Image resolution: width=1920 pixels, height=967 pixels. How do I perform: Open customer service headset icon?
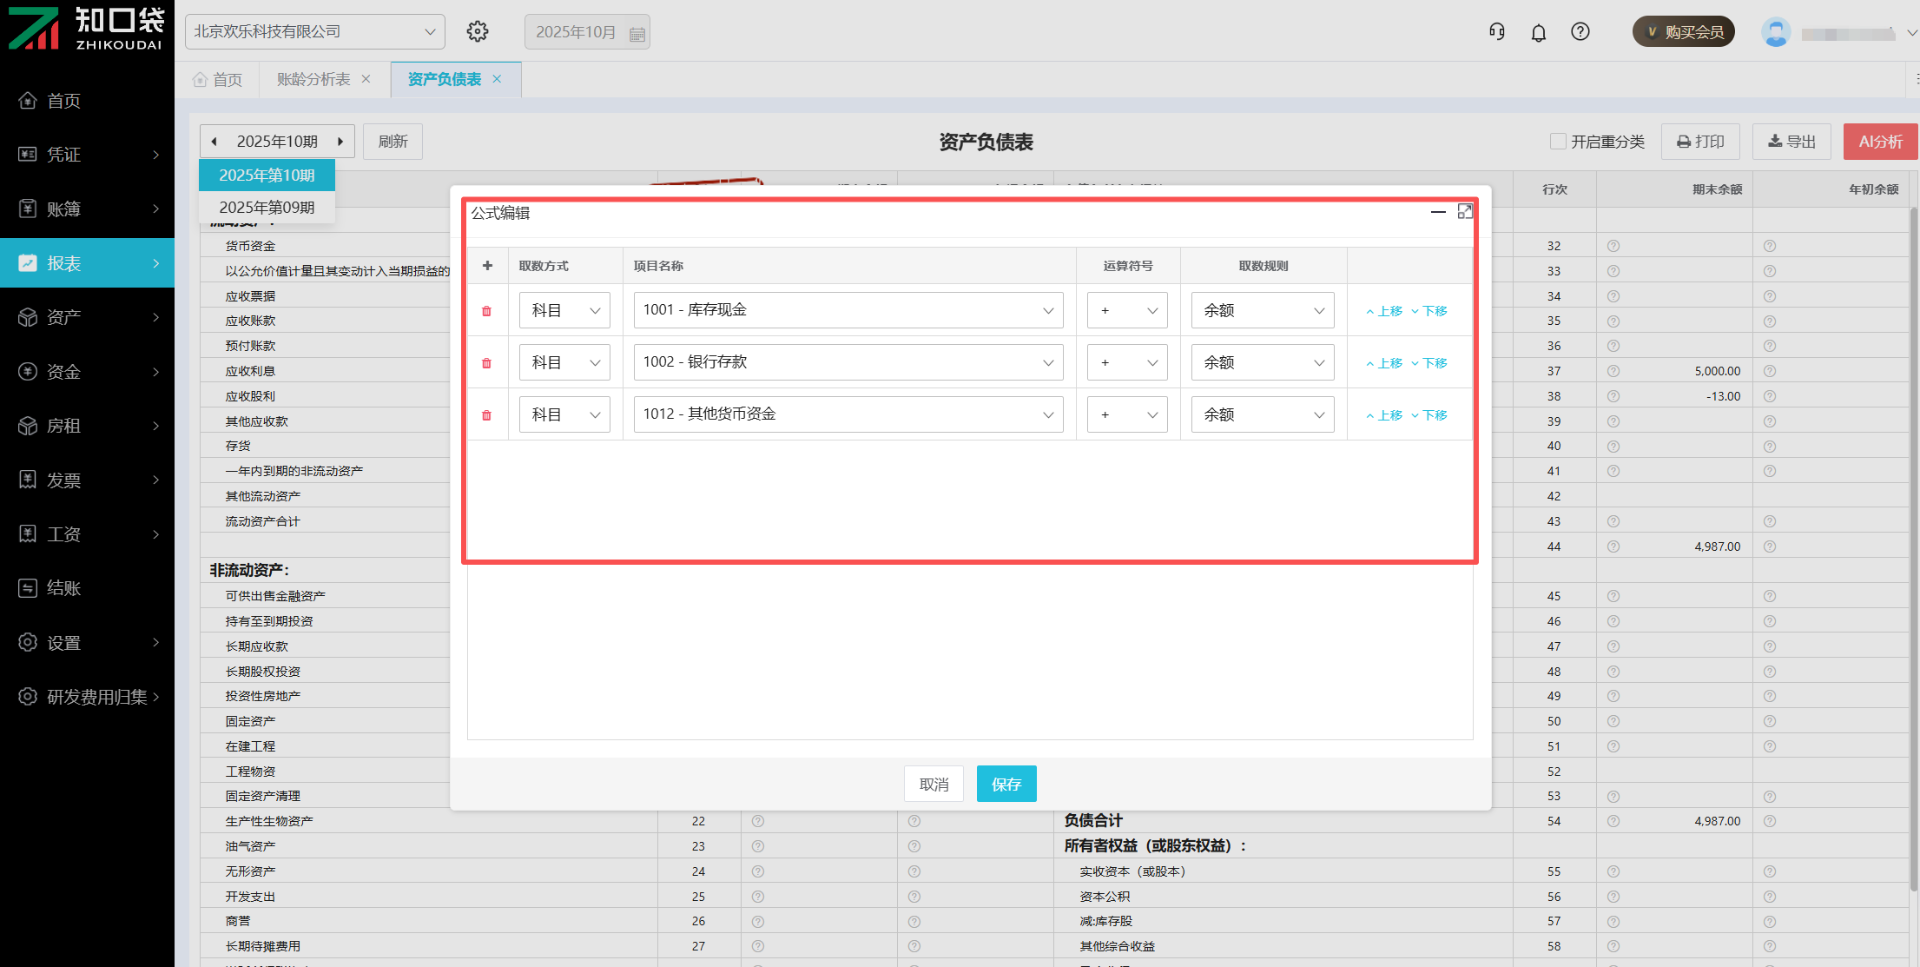pyautogui.click(x=1497, y=32)
